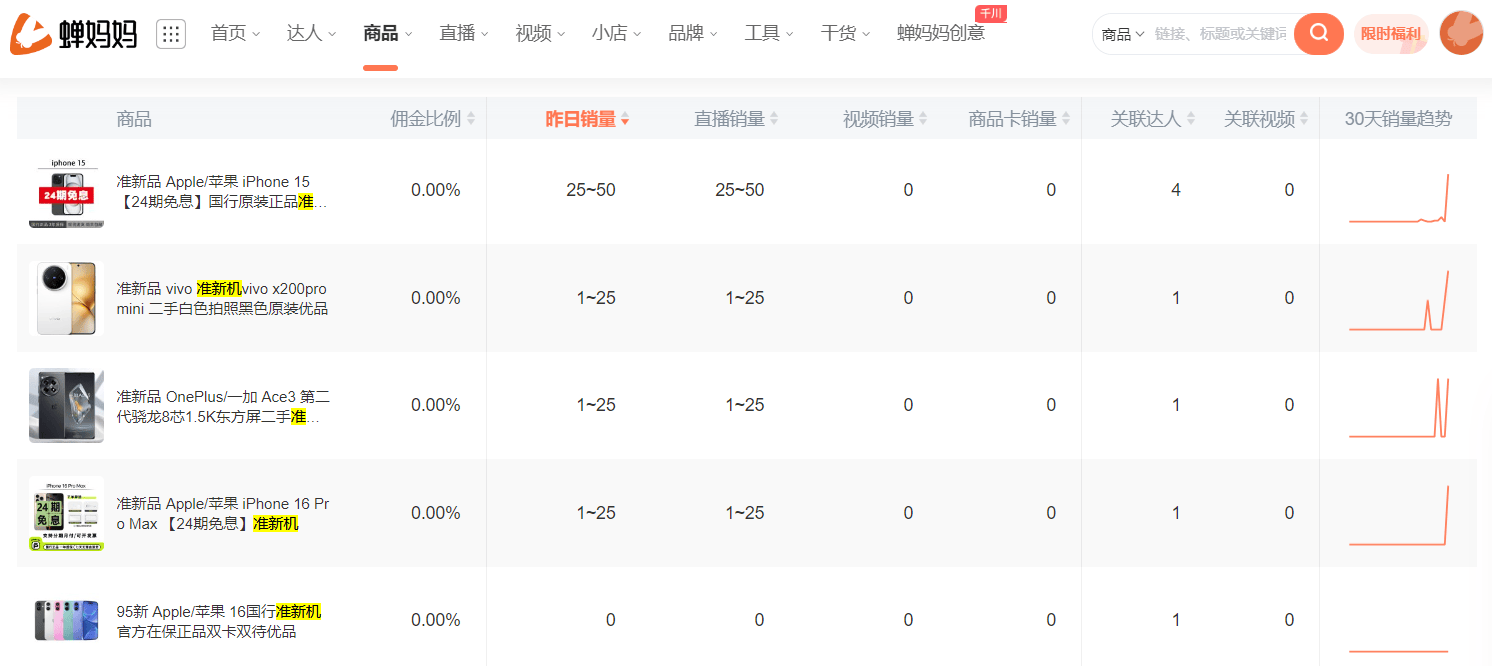Sort by 直播销量 sort arrows
Image resolution: width=1492 pixels, height=666 pixels.
coord(773,119)
